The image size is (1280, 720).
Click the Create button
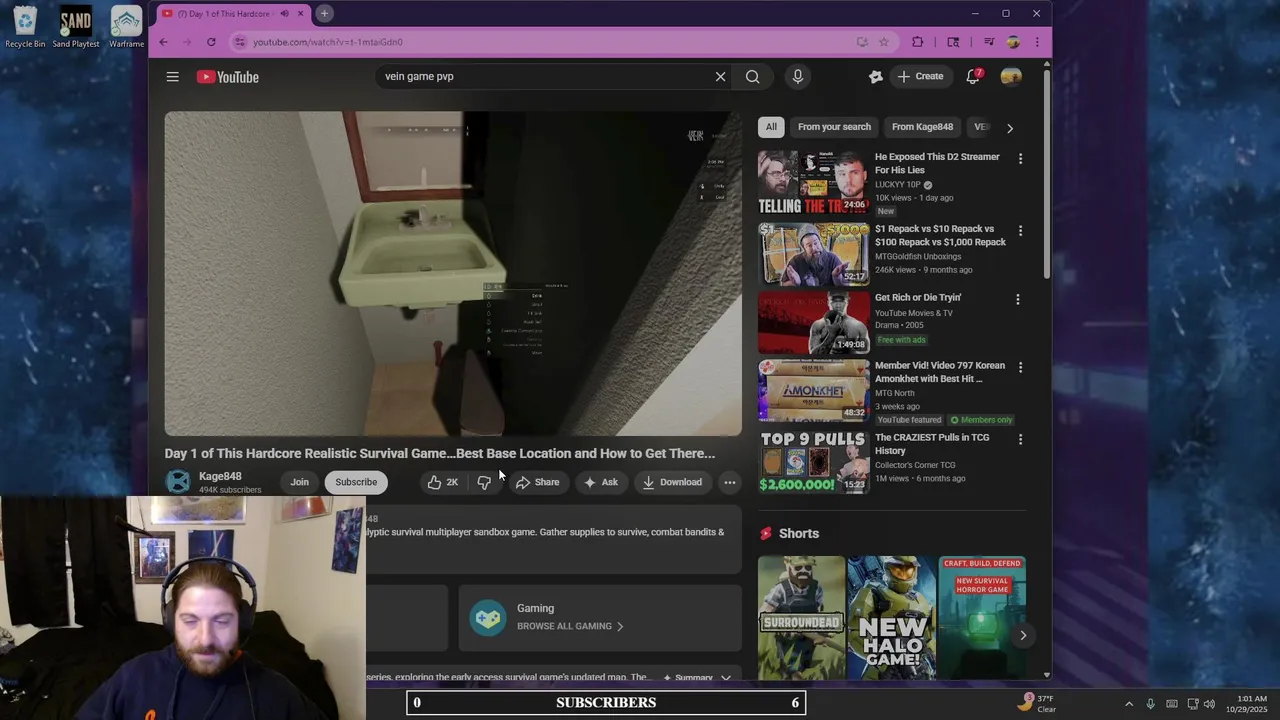(921, 77)
